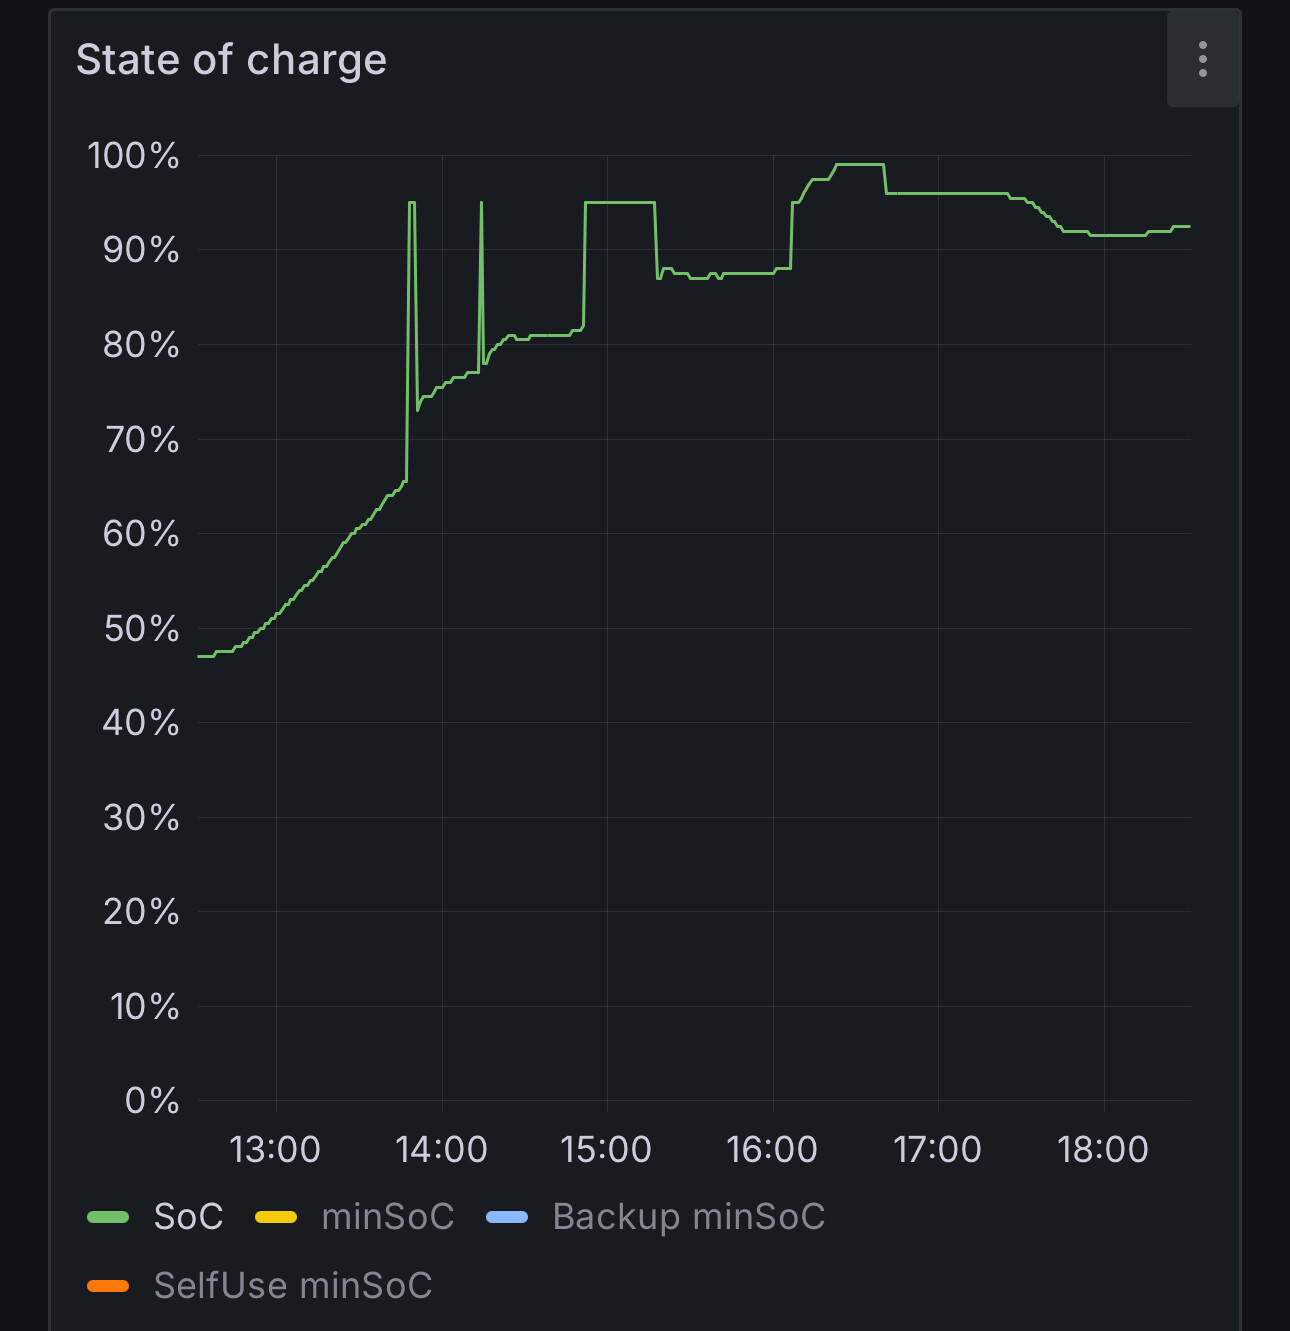Toggle the SelfUse minSoC legend entry
The image size is (1290, 1331).
tap(293, 1286)
